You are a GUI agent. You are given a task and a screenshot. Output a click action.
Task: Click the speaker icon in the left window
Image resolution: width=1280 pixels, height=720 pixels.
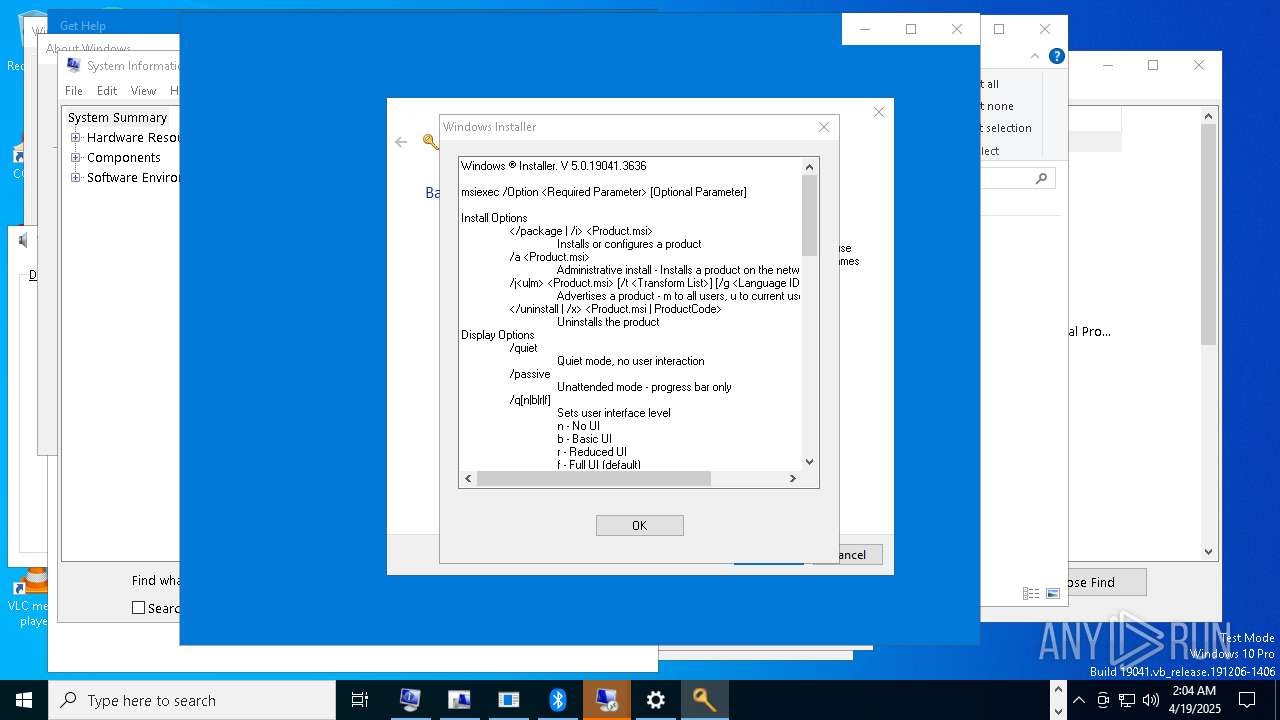click(x=22, y=240)
